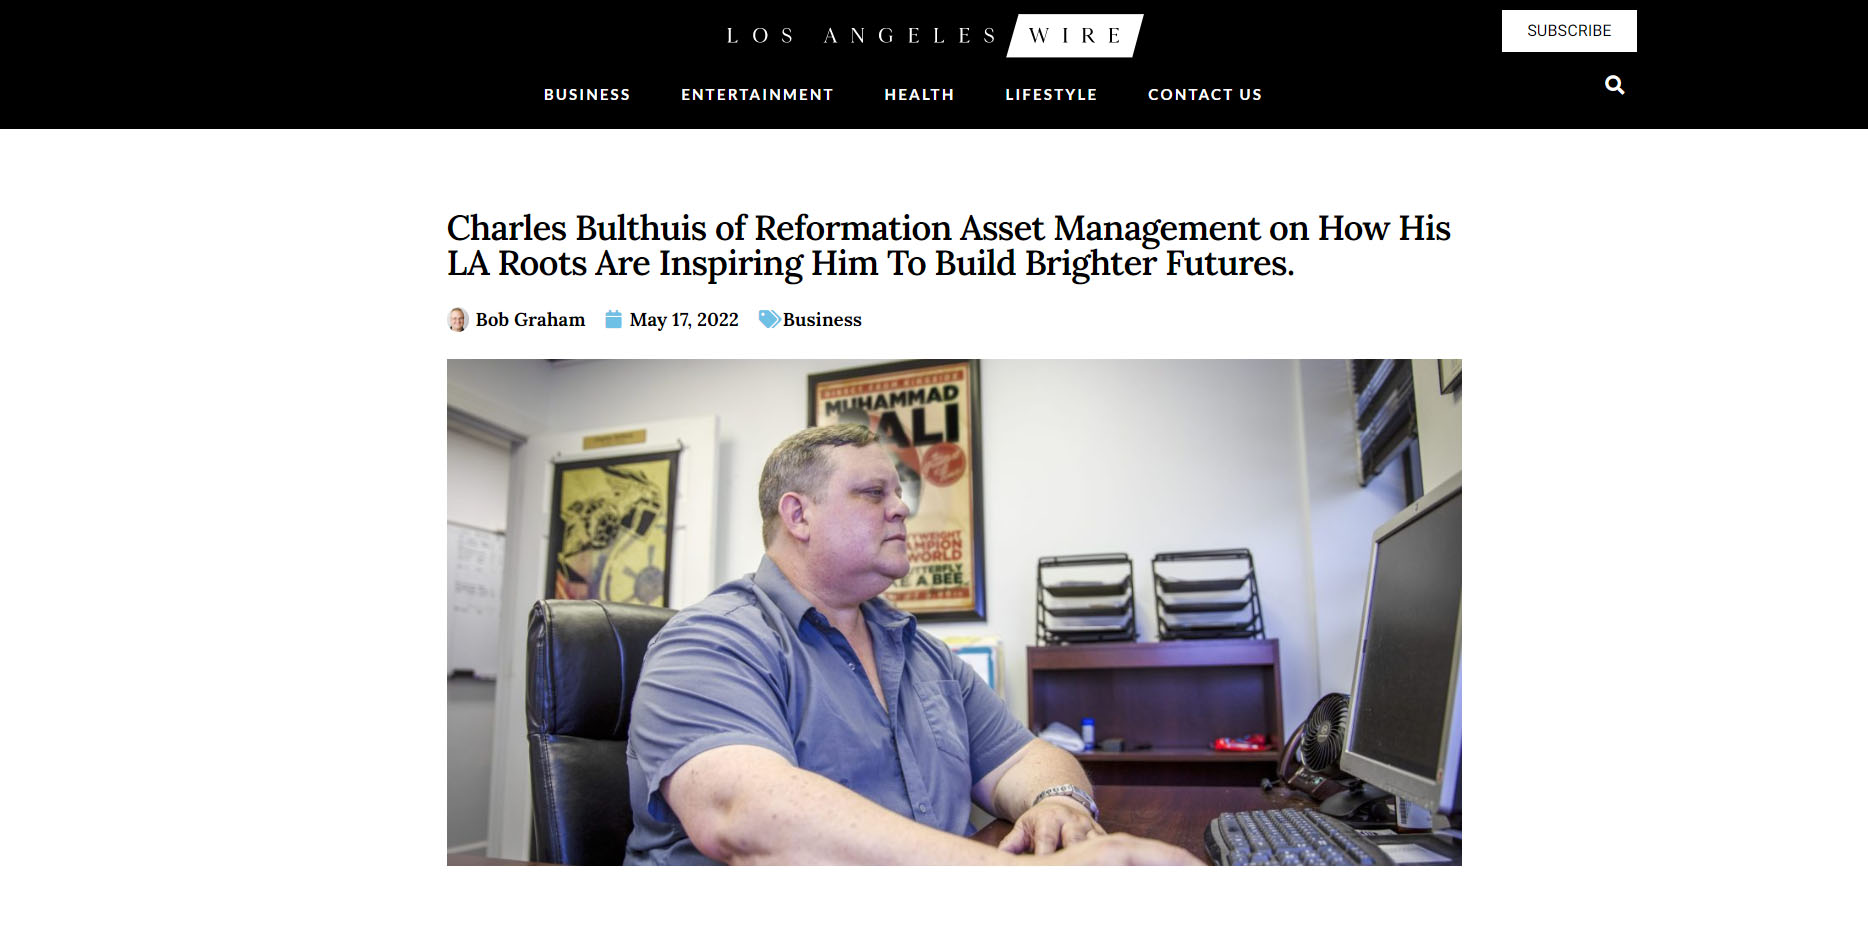Viewport: 1868px width, 944px height.
Task: Open the Business menu item
Action: [x=587, y=94]
